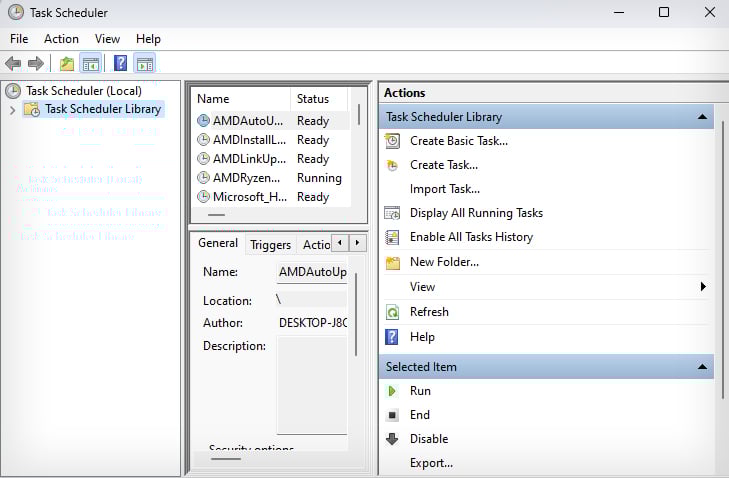The width and height of the screenshot is (729, 478).
Task: Switch to the Triggers tab
Action: 270,245
